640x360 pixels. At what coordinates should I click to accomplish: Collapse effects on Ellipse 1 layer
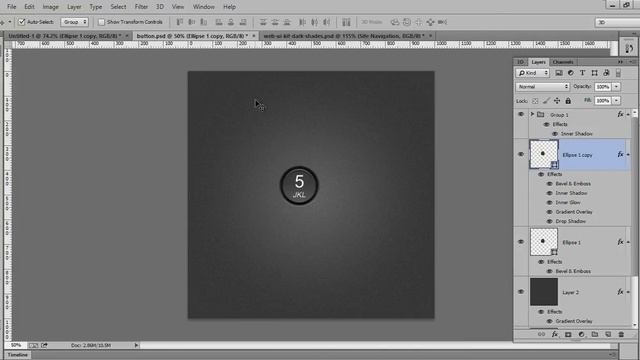click(628, 242)
